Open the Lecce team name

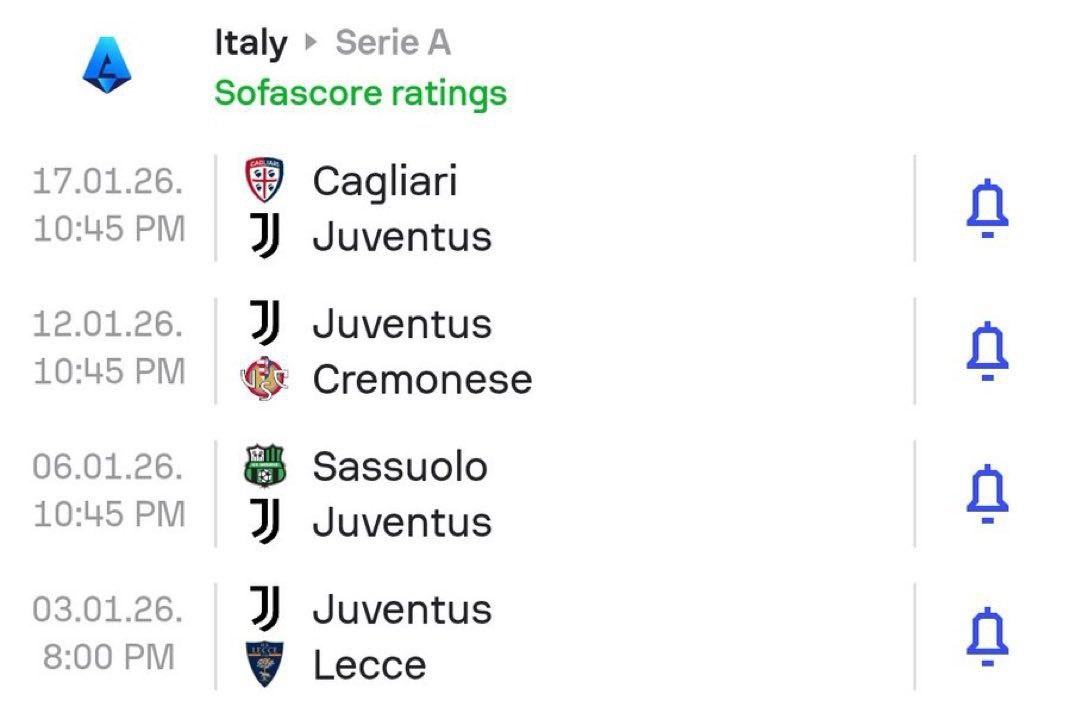(x=369, y=665)
